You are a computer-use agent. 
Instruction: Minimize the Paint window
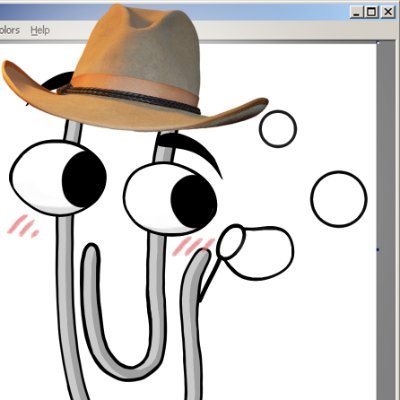357,12
